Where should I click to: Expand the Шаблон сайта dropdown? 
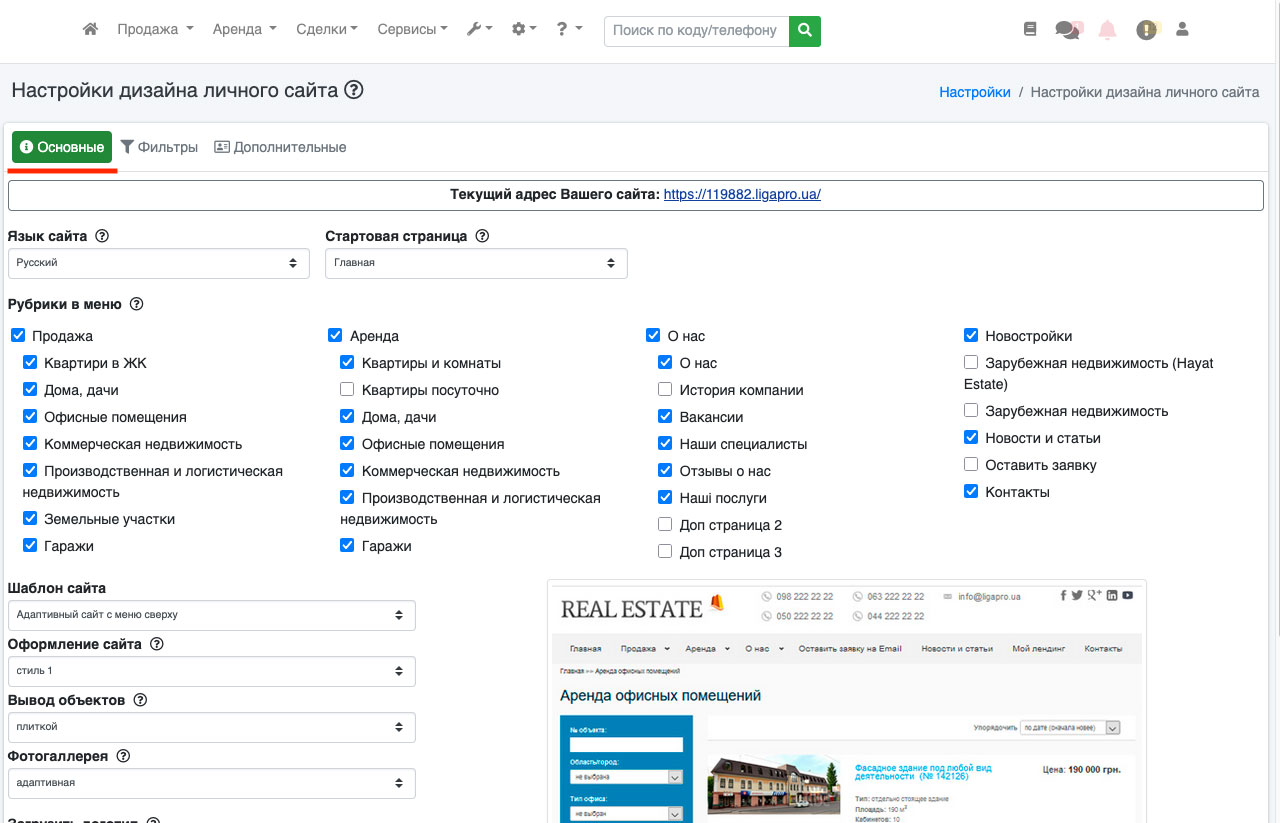(211, 615)
